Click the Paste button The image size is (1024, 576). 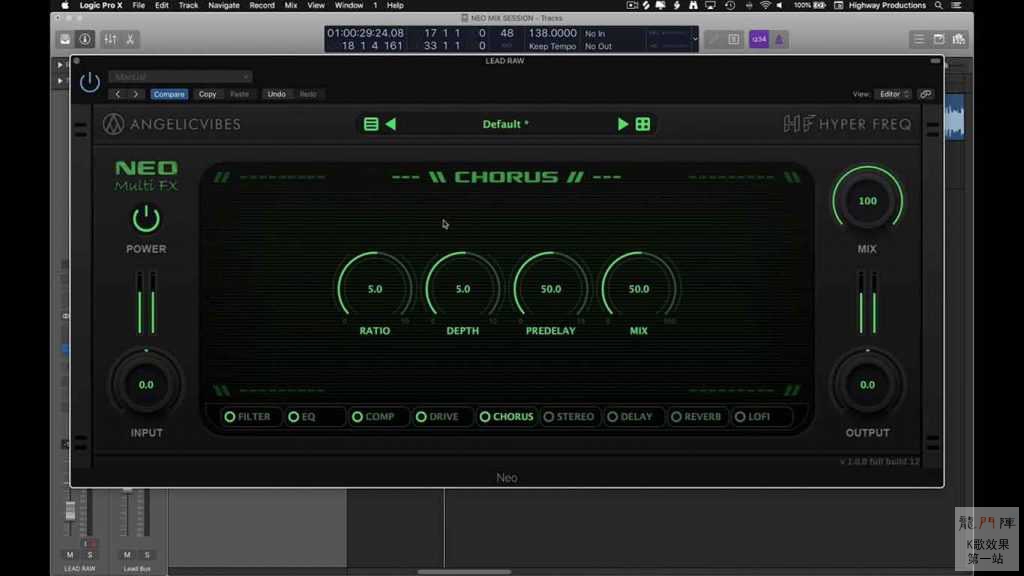[x=239, y=94]
